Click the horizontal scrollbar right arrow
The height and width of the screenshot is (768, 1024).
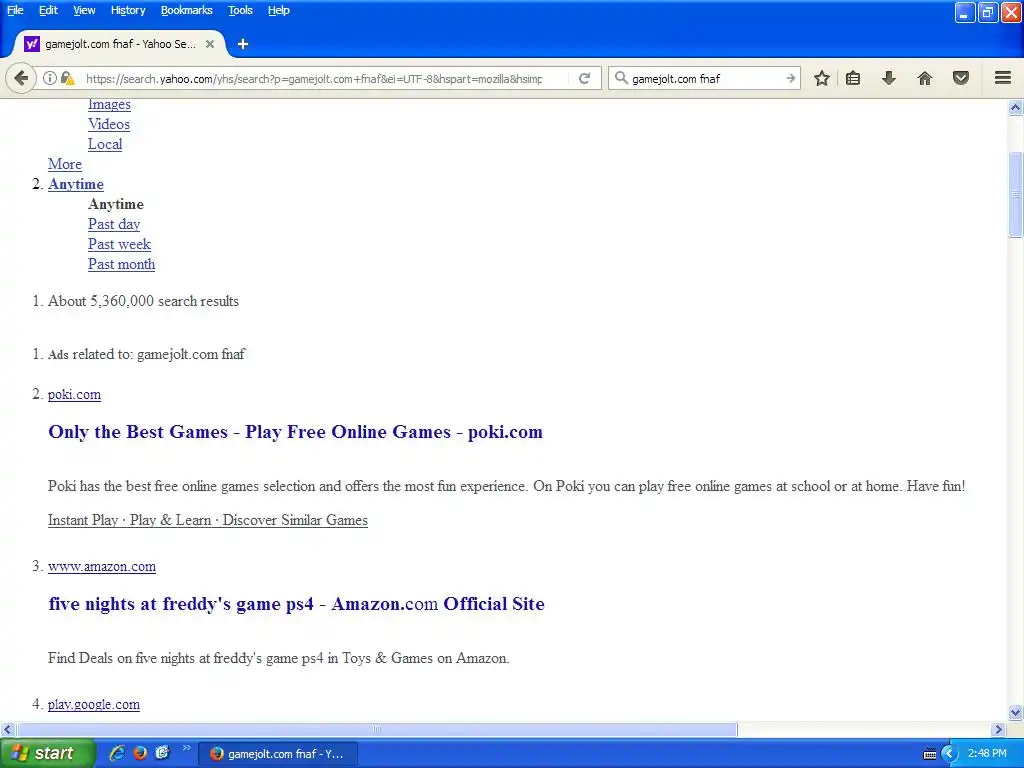999,729
